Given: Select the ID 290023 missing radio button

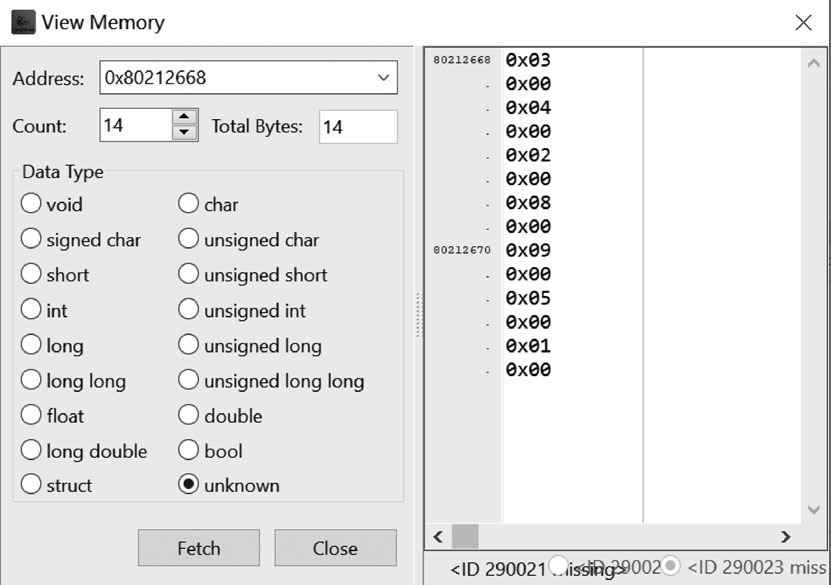Looking at the screenshot, I should pyautogui.click(x=670, y=565).
